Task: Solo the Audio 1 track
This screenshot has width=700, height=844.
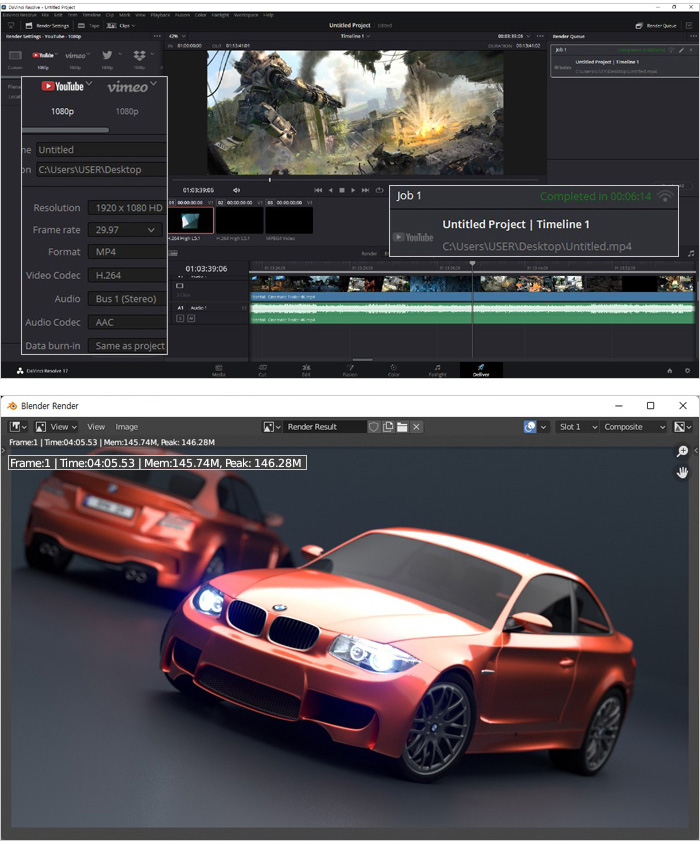Action: point(180,318)
